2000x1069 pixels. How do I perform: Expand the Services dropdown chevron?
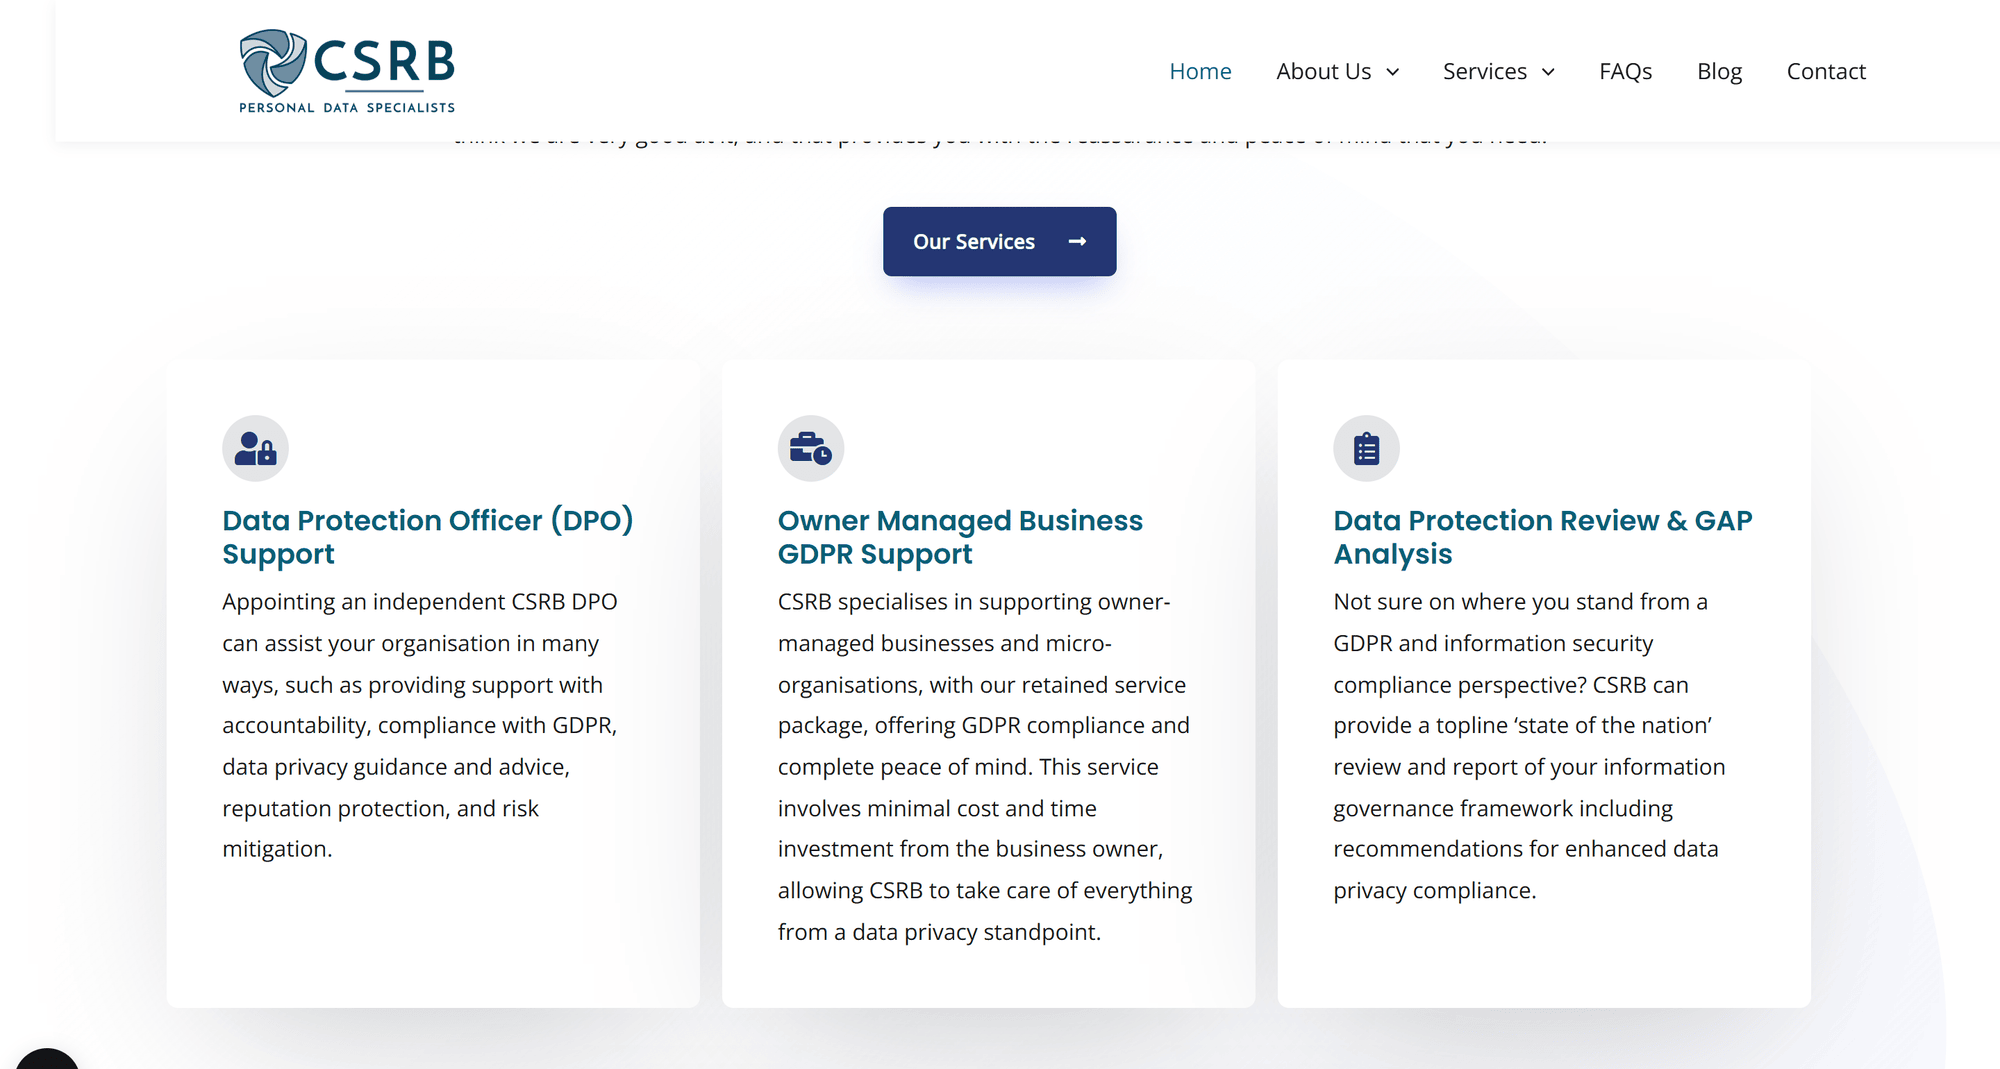pos(1548,72)
